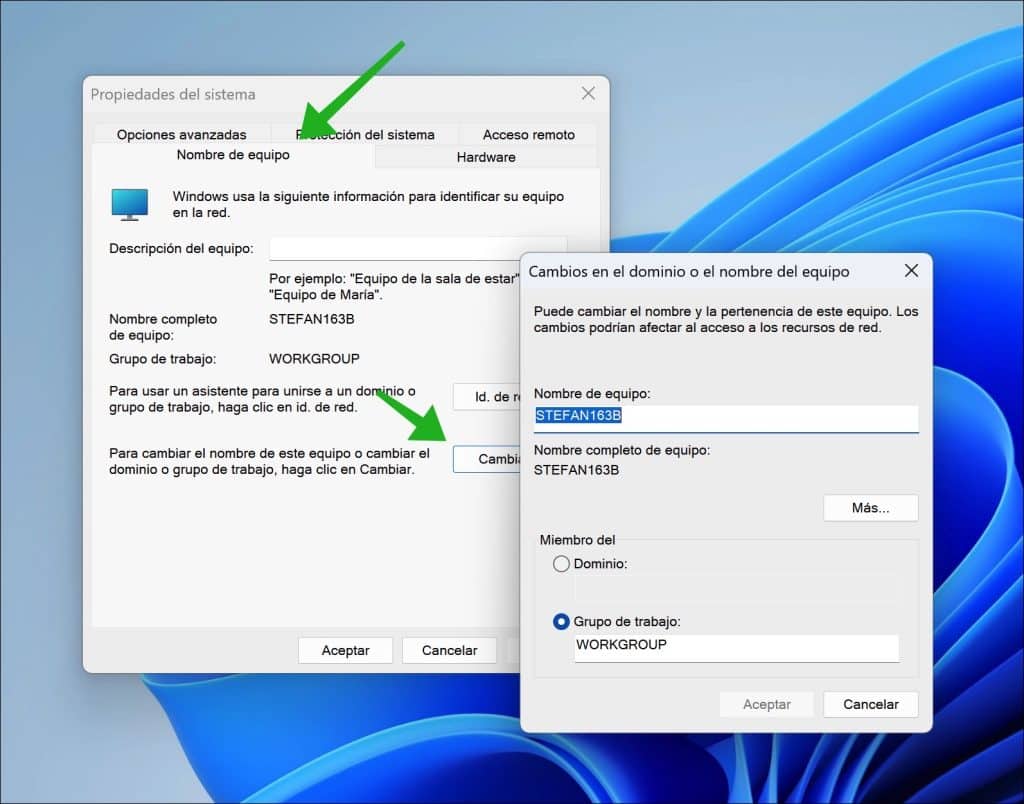This screenshot has height=804, width=1024.
Task: Click Aceptar in Propiedades del sistema
Action: tap(345, 651)
